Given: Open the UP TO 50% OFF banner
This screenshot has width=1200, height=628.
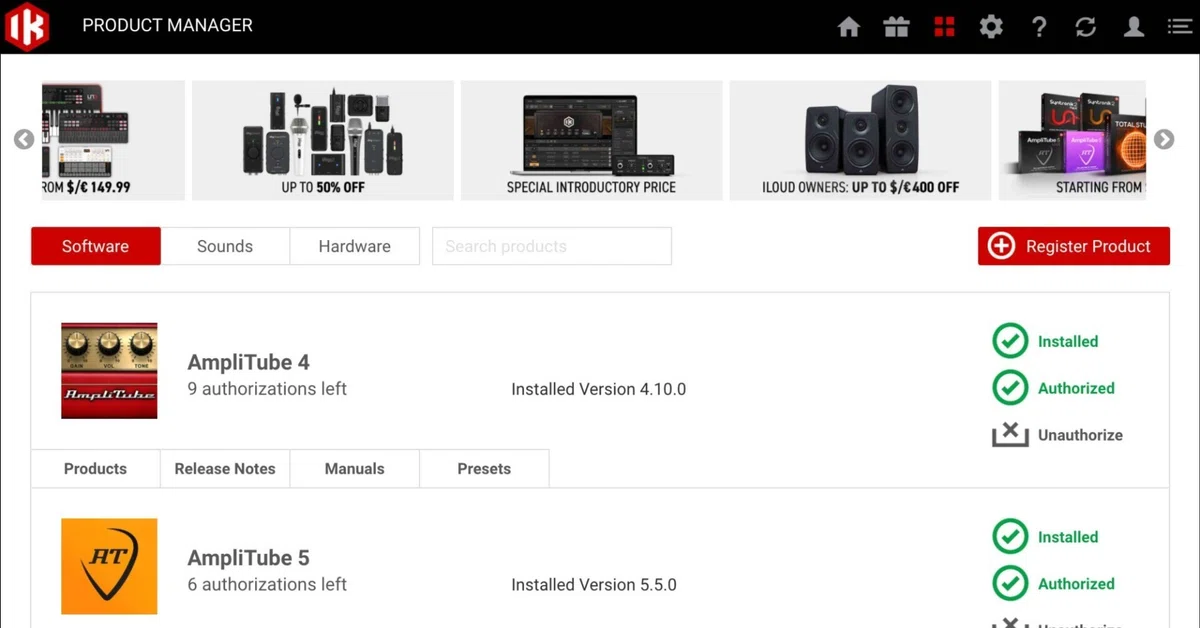Looking at the screenshot, I should [x=323, y=140].
